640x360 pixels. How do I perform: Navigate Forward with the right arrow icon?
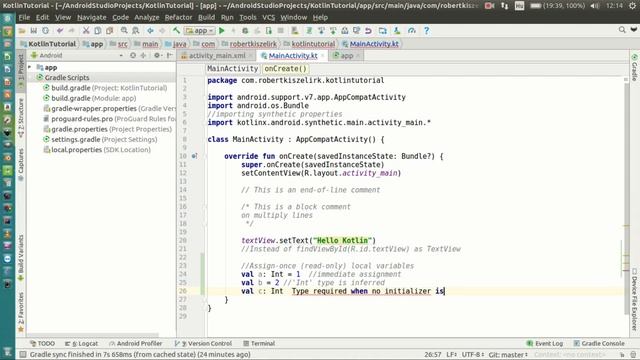(x=162, y=31)
